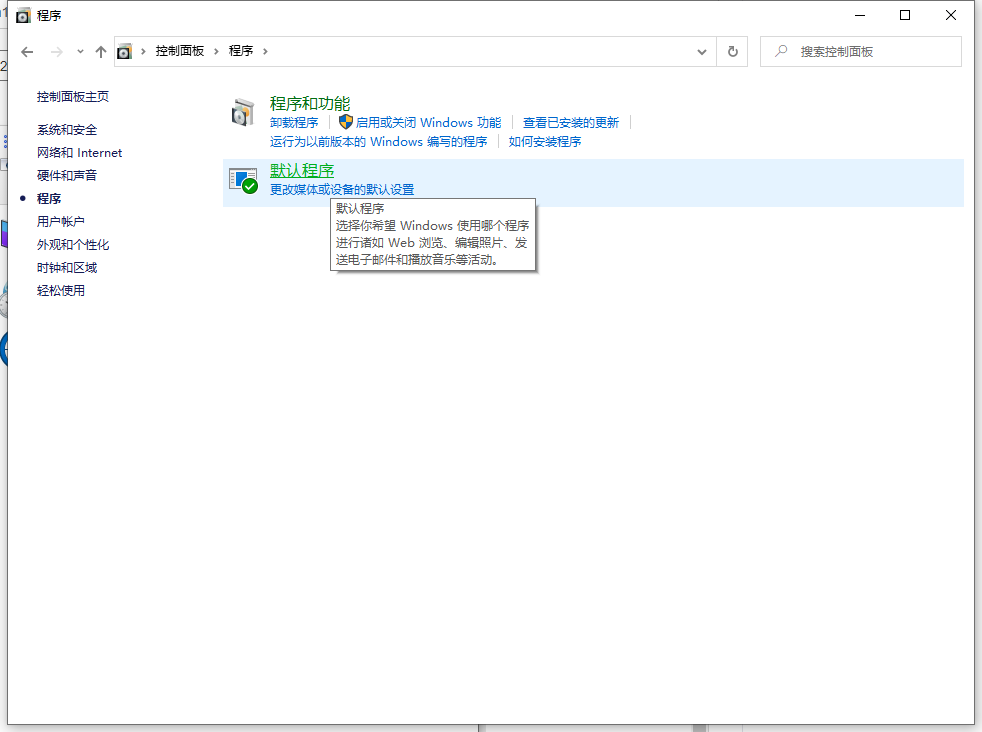982x732 pixels.
Task: Click the search magnifier icon
Action: tap(781, 51)
